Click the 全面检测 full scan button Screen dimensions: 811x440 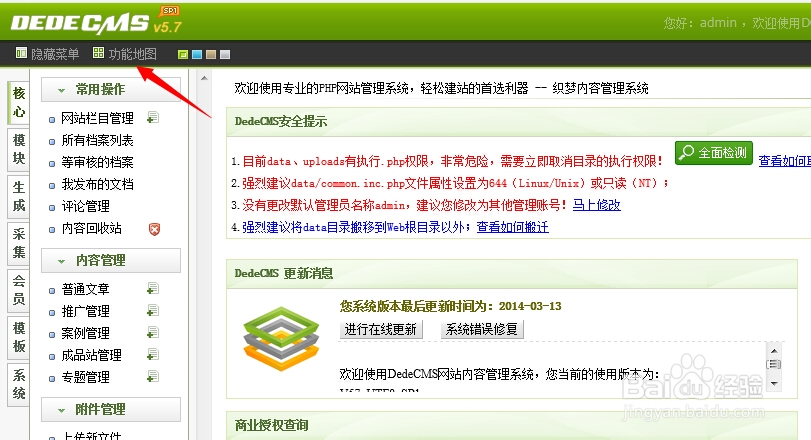coord(714,153)
